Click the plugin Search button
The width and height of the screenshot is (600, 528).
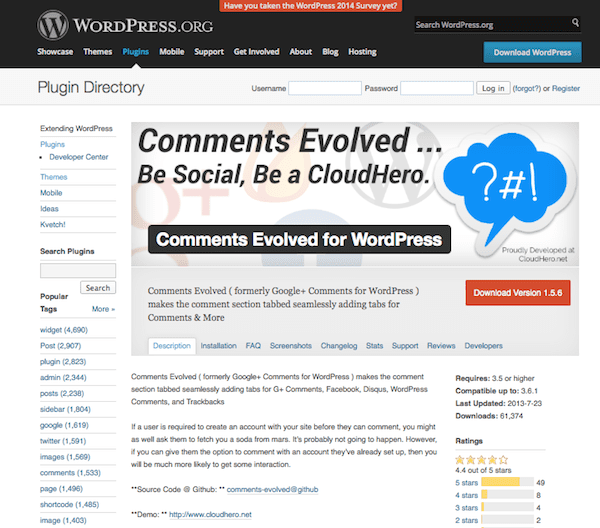click(x=98, y=288)
